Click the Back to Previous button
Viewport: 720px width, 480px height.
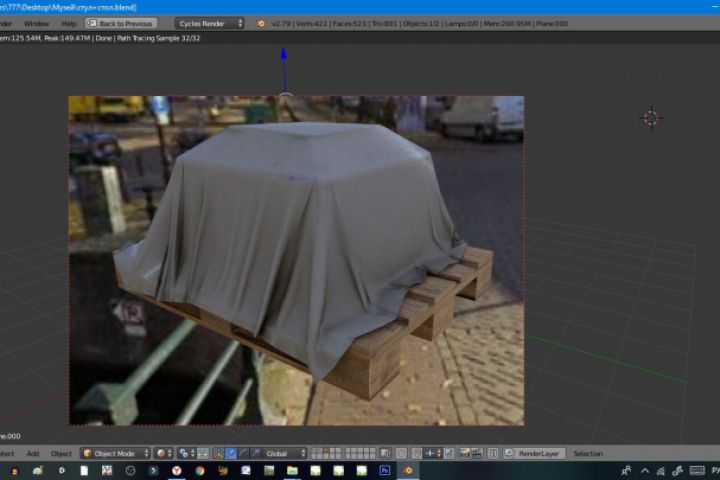tap(121, 23)
